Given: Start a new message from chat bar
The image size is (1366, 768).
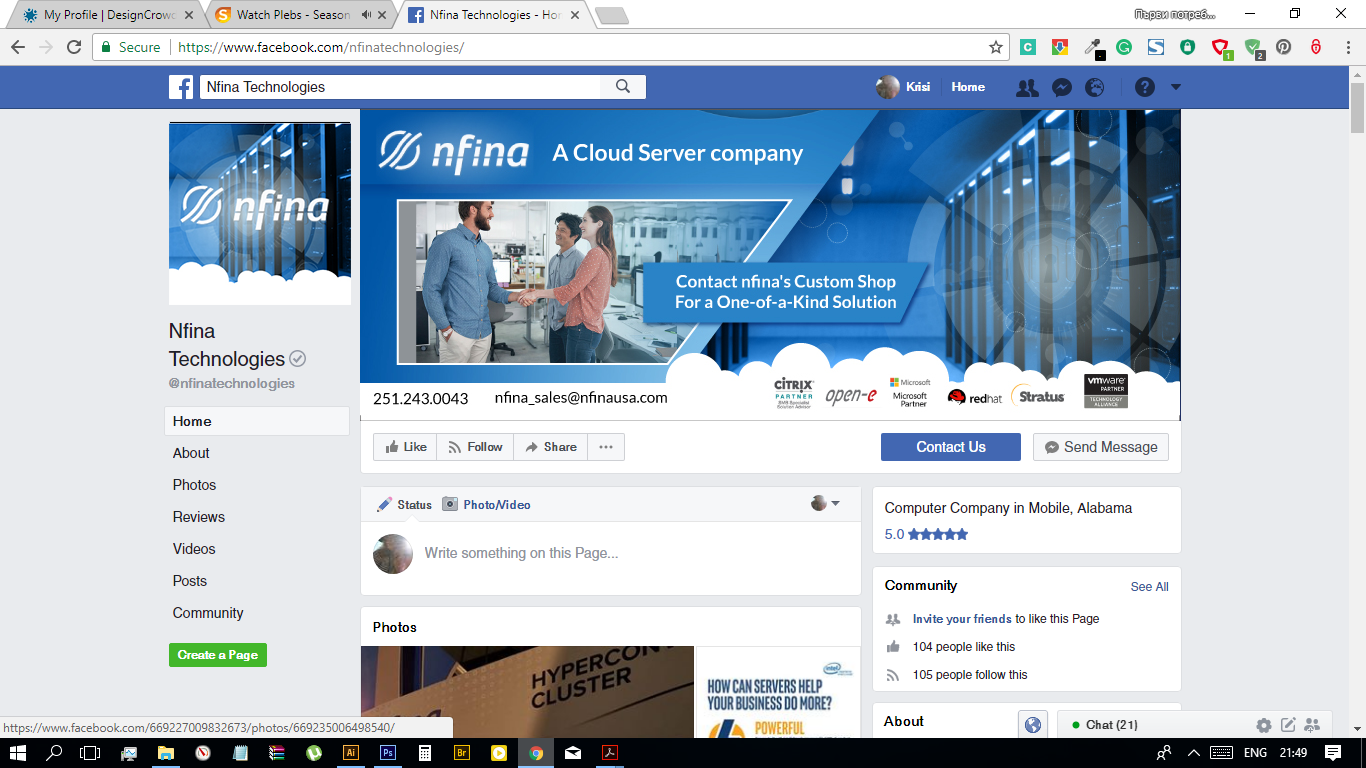Looking at the screenshot, I should point(1288,725).
